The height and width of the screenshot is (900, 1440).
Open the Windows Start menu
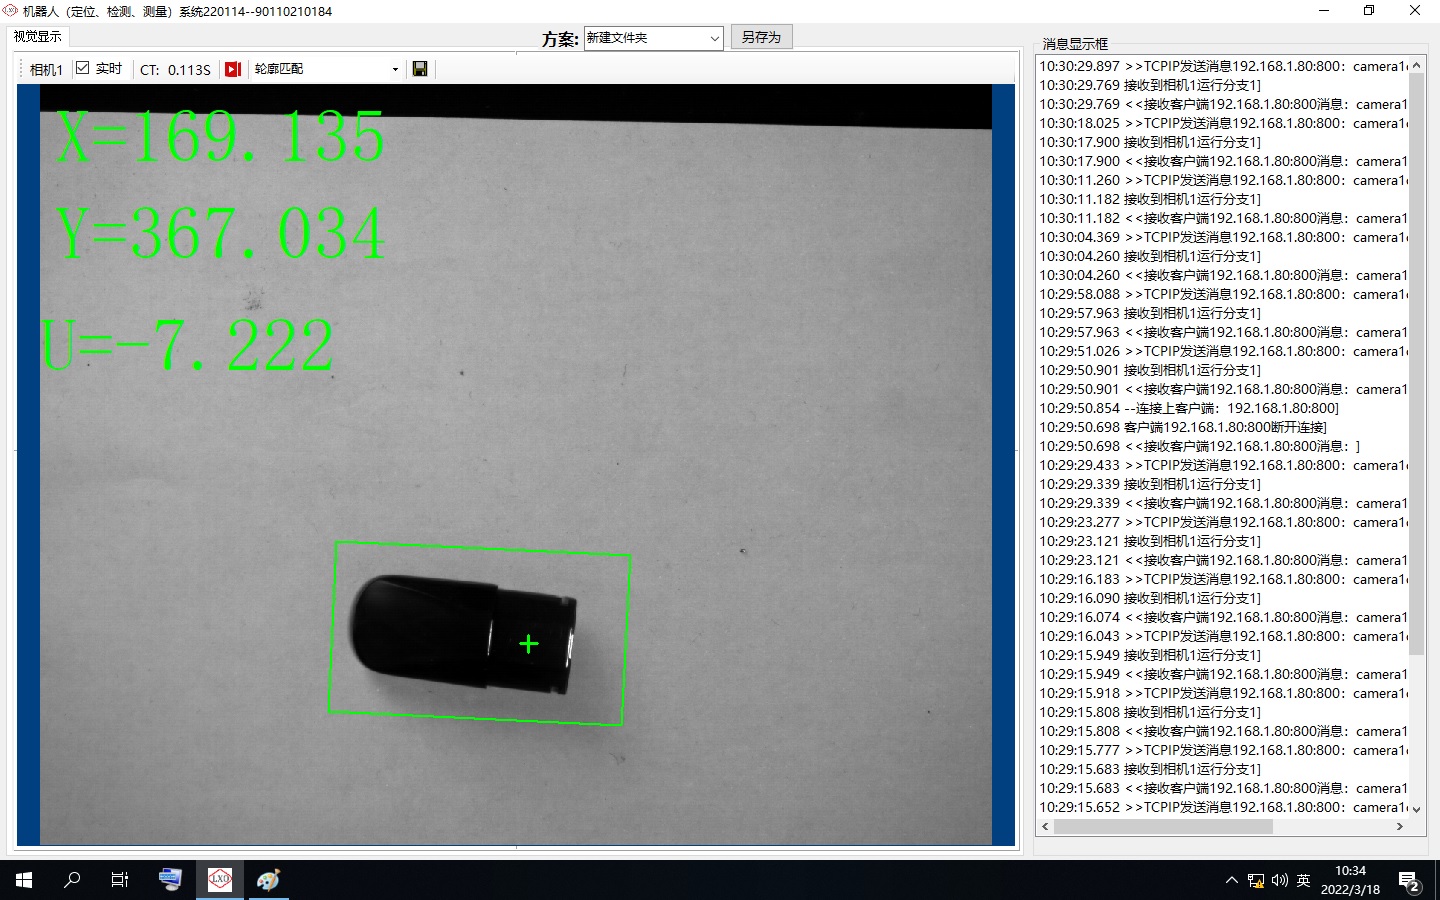(24, 880)
